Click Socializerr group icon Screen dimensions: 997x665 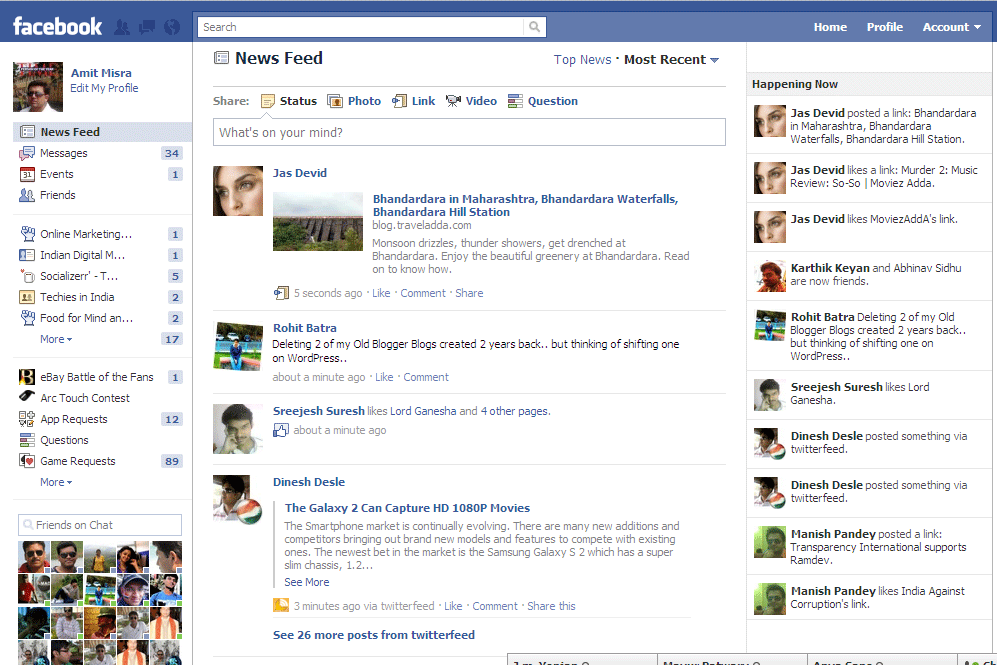click(27, 276)
